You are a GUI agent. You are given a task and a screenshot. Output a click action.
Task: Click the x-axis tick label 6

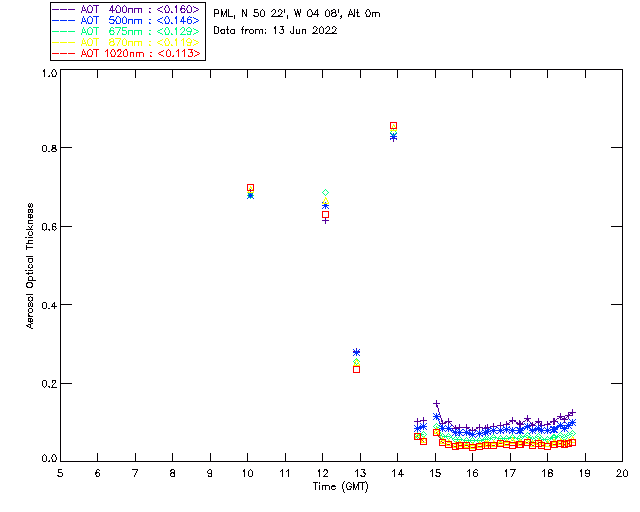click(98, 473)
